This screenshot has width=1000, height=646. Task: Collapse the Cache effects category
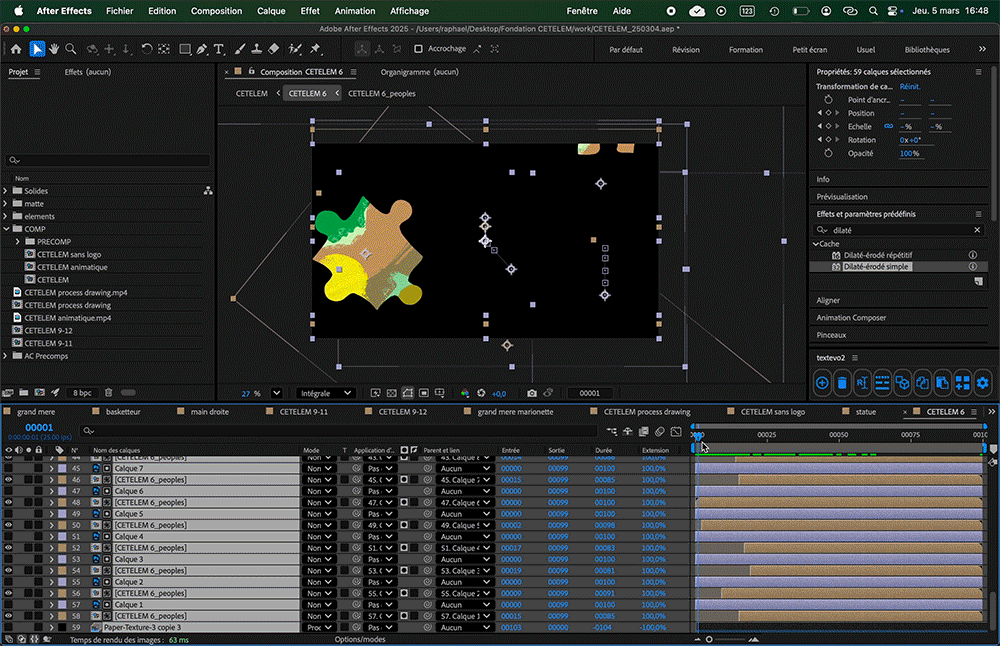(x=814, y=244)
